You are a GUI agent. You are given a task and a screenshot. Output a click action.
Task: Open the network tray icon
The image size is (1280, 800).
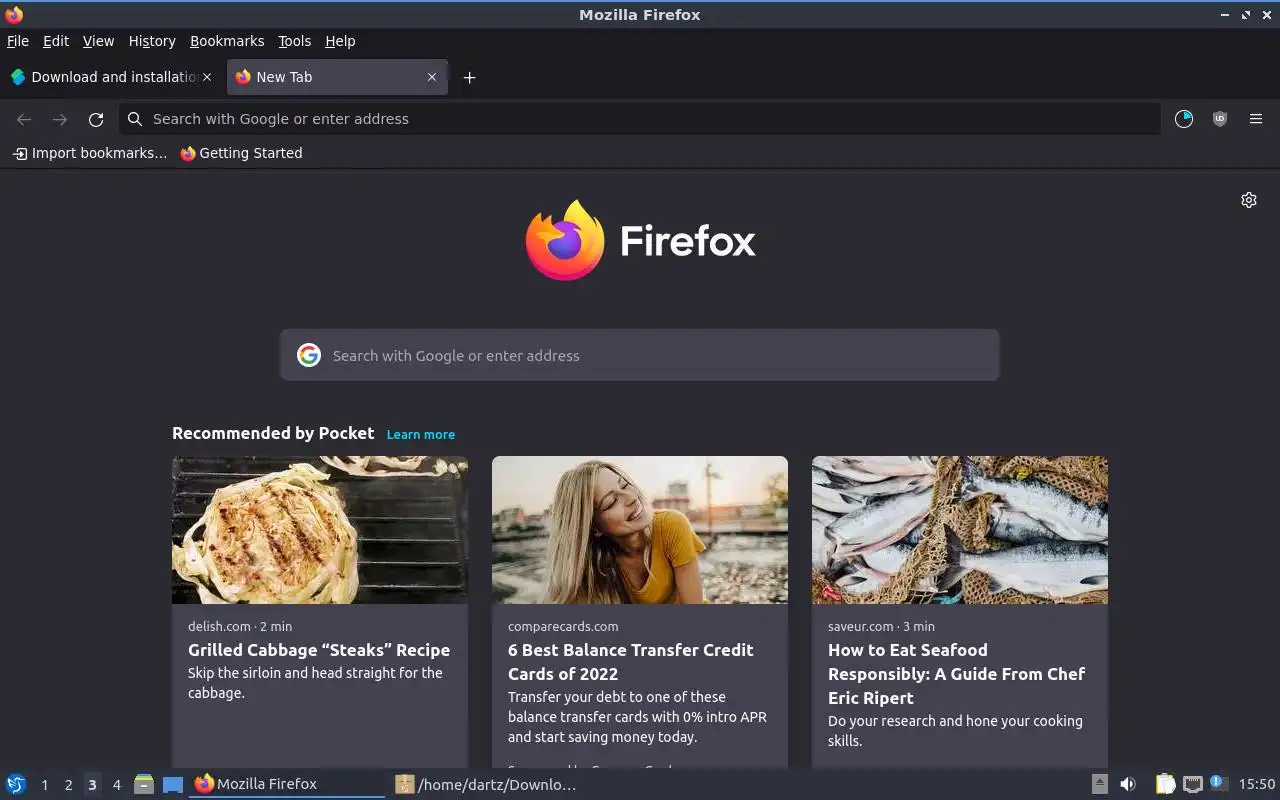1192,784
